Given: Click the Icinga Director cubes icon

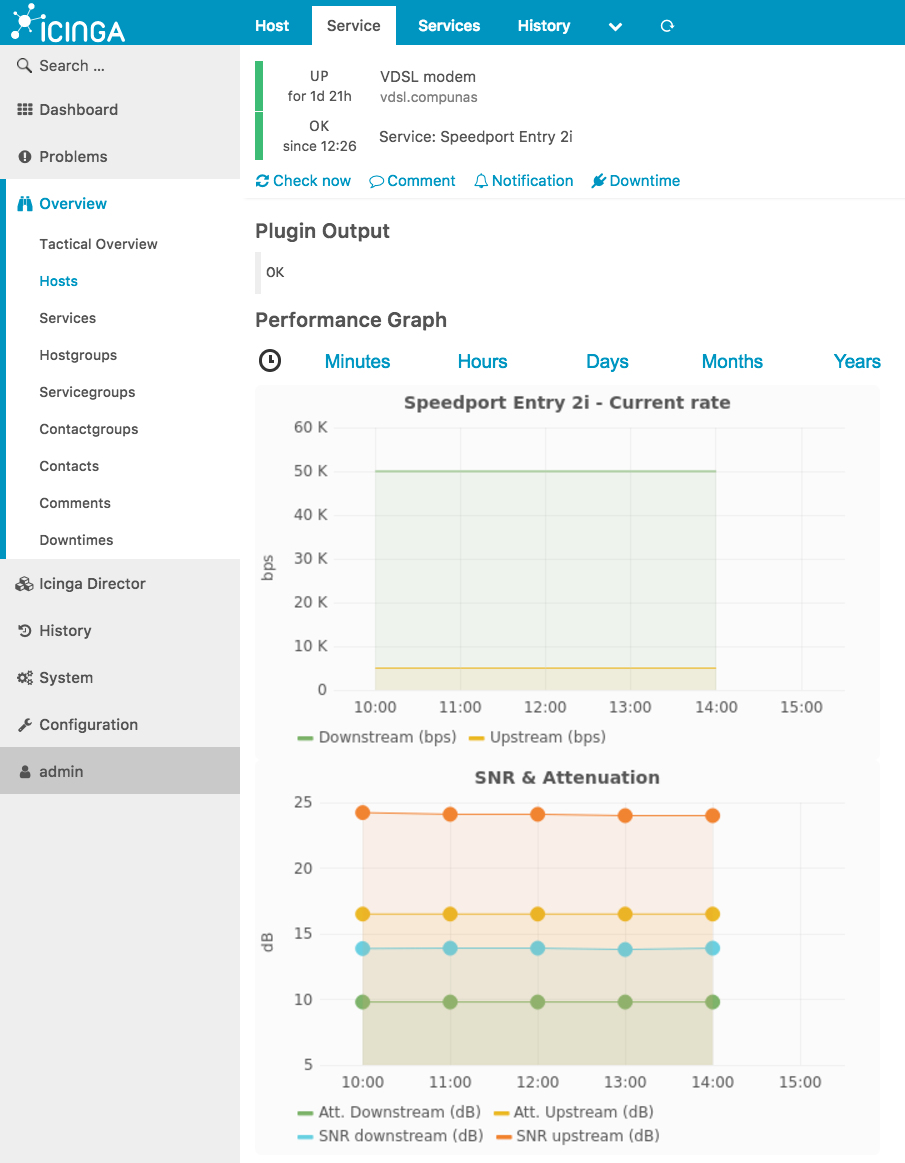Looking at the screenshot, I should 24,584.
